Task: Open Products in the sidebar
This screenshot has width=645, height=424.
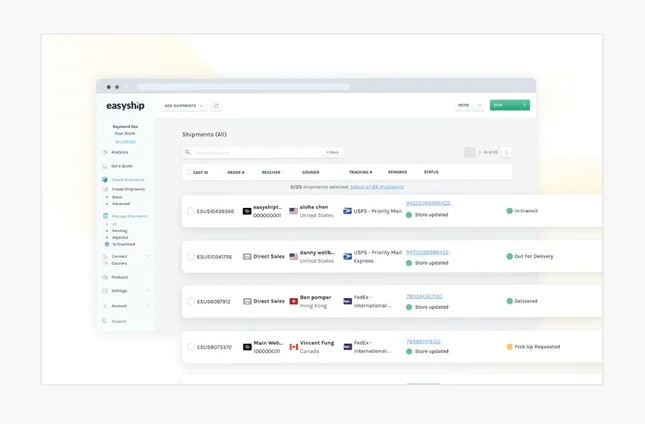Action: [120, 277]
